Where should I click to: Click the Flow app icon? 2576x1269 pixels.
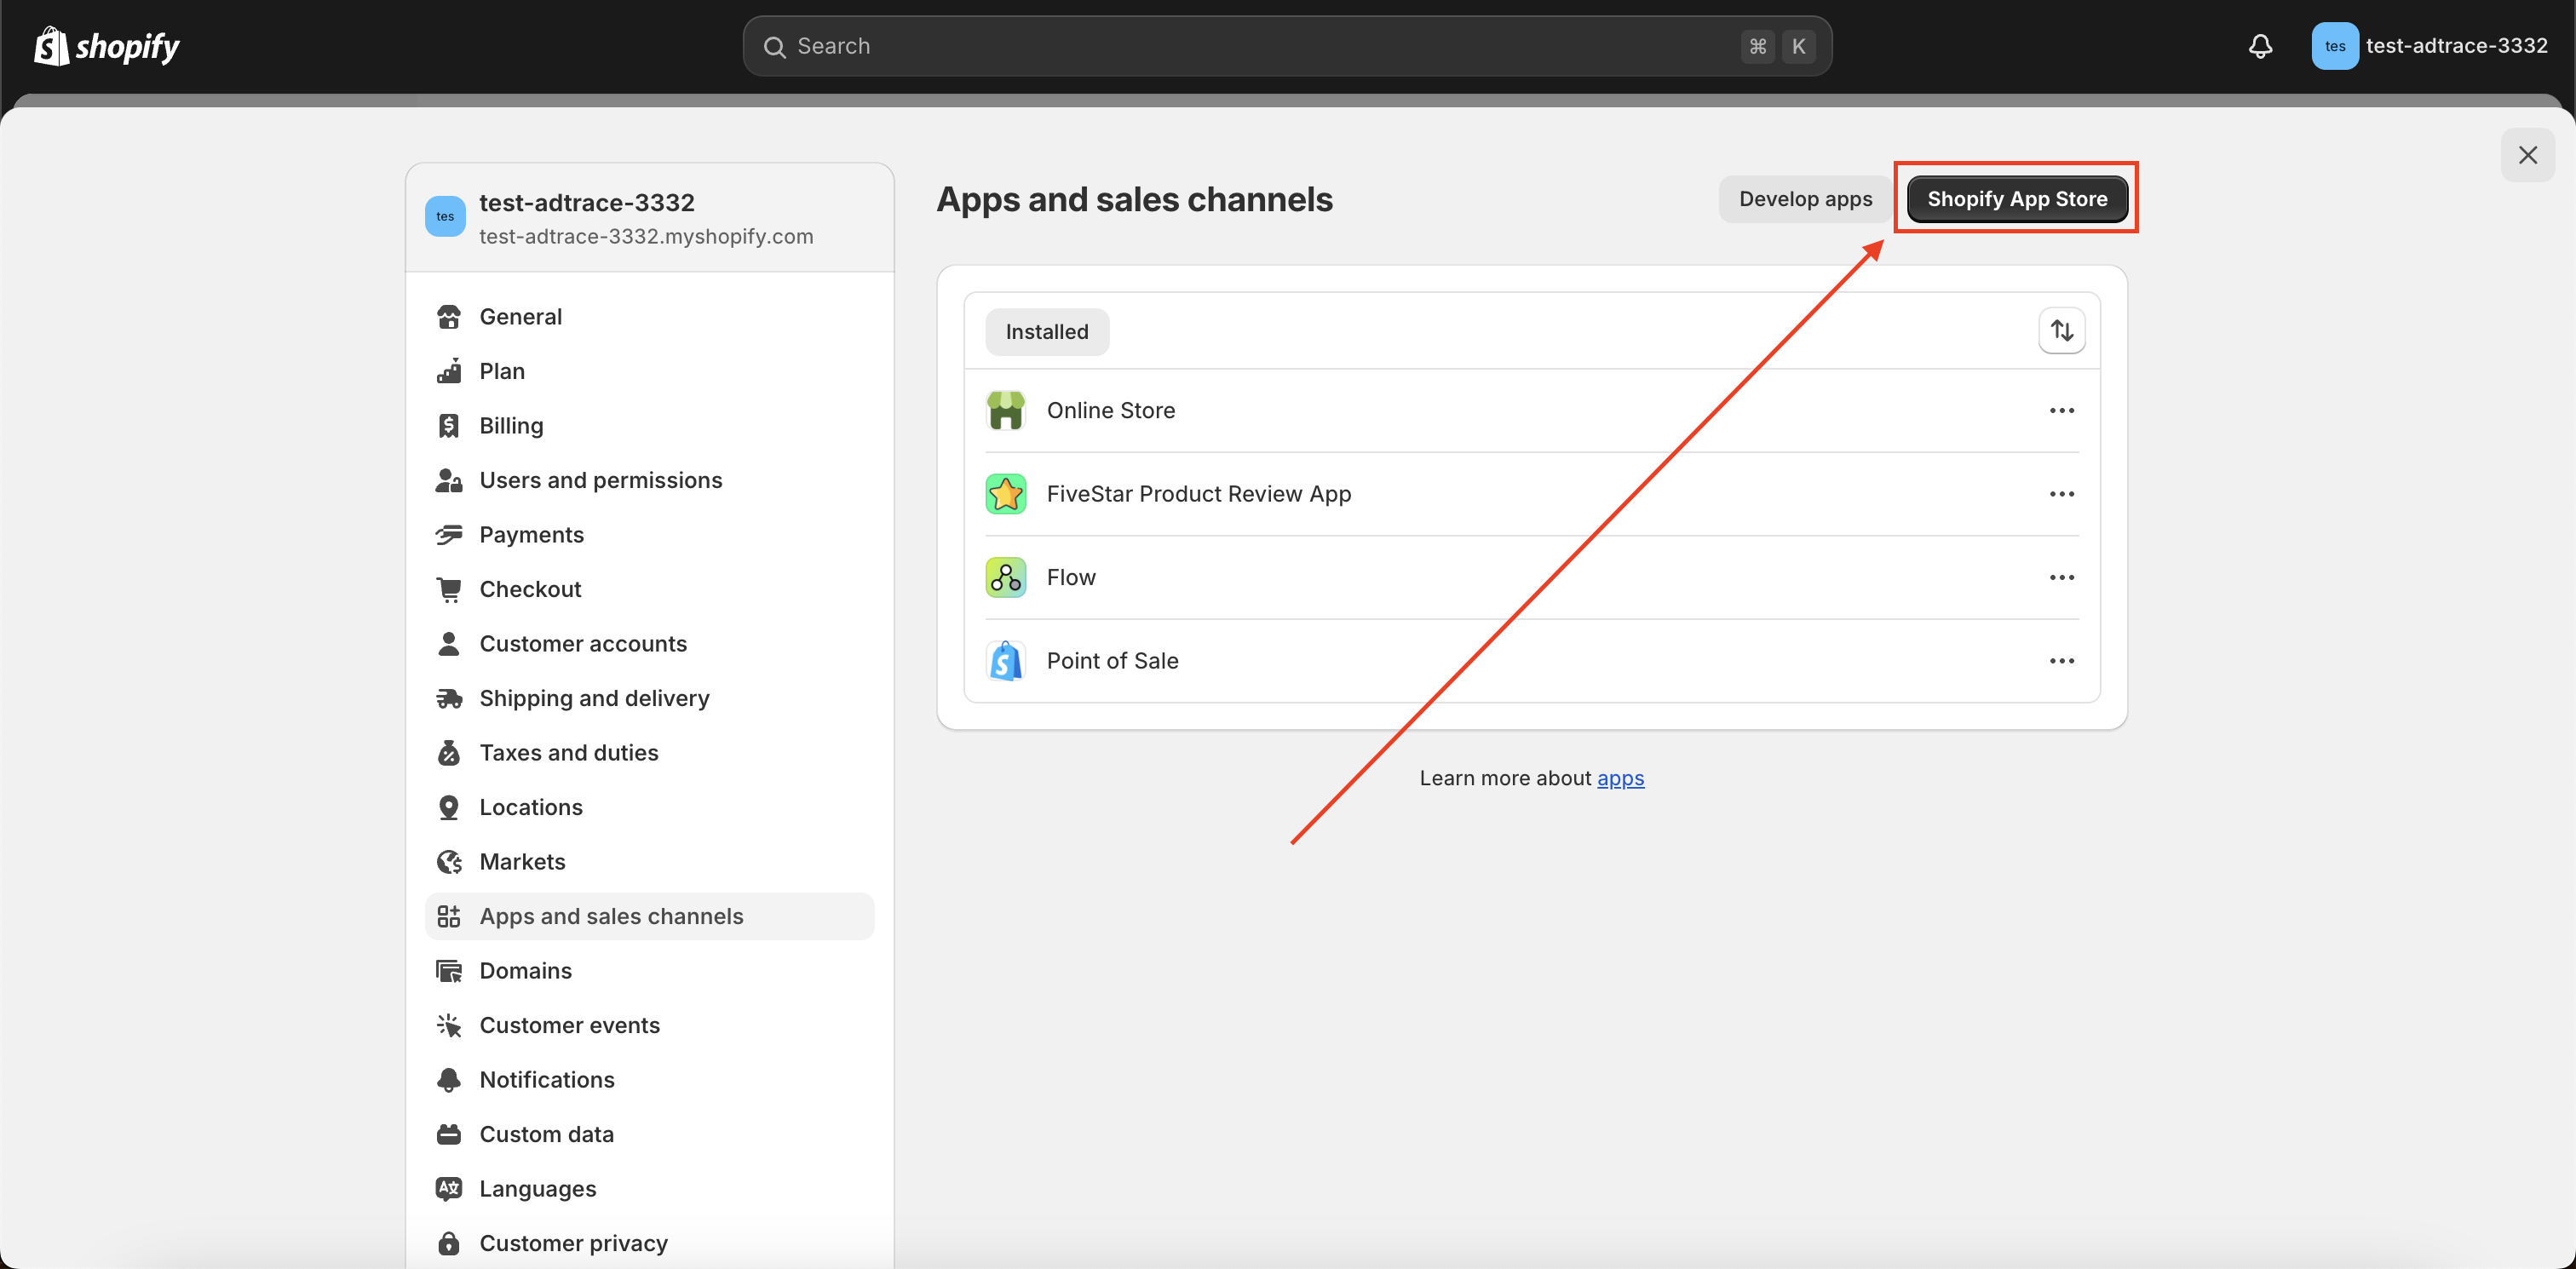click(1005, 577)
